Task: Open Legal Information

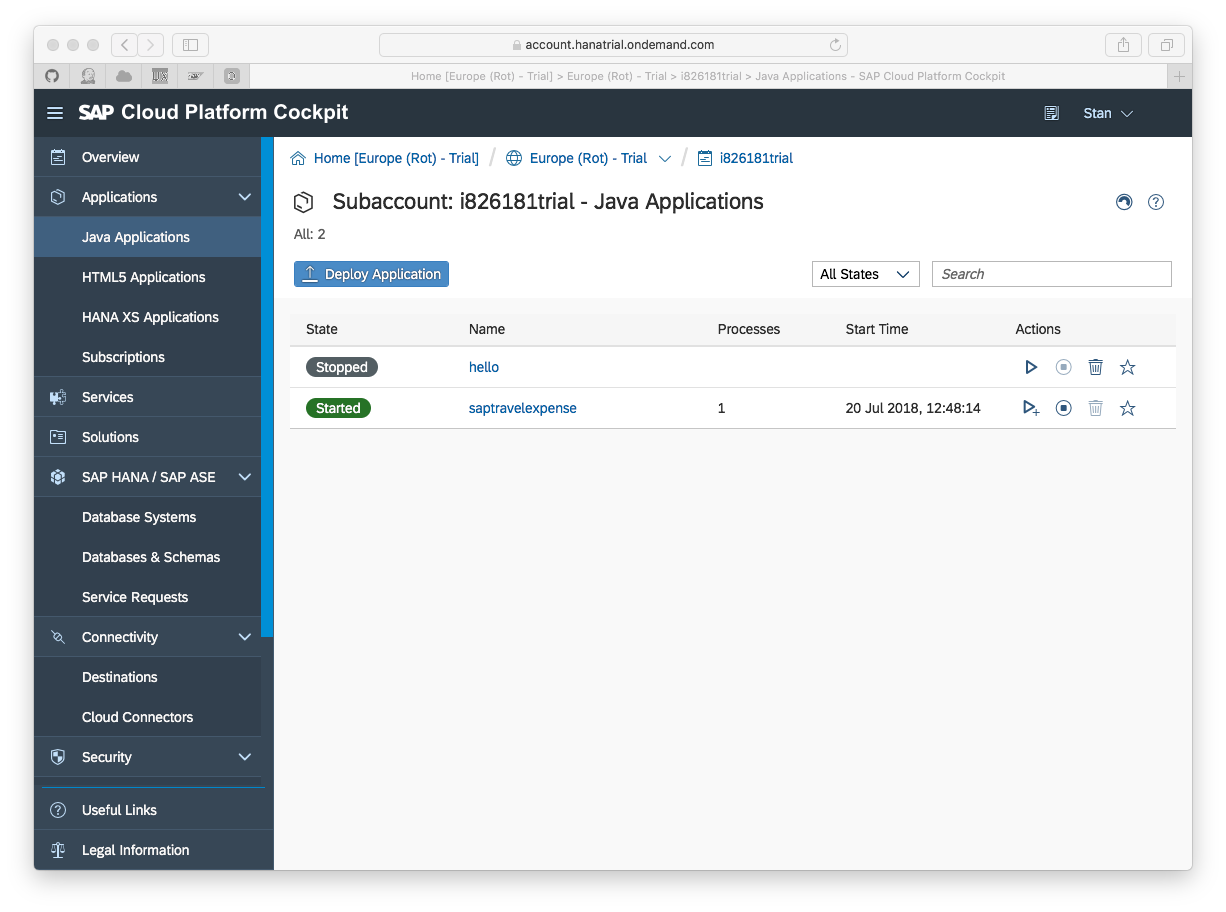Action: tap(153, 850)
